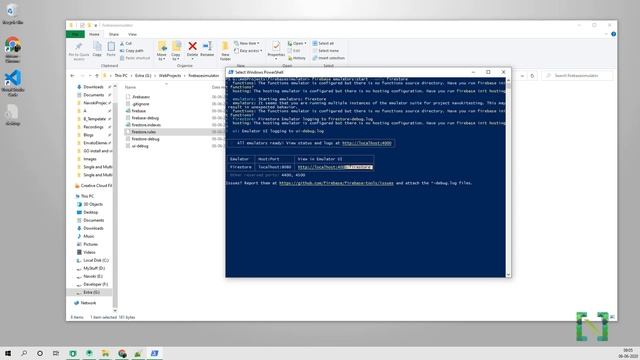Open the Move to dropdown
This screenshot has height=360, width=640.
(x=162, y=51)
